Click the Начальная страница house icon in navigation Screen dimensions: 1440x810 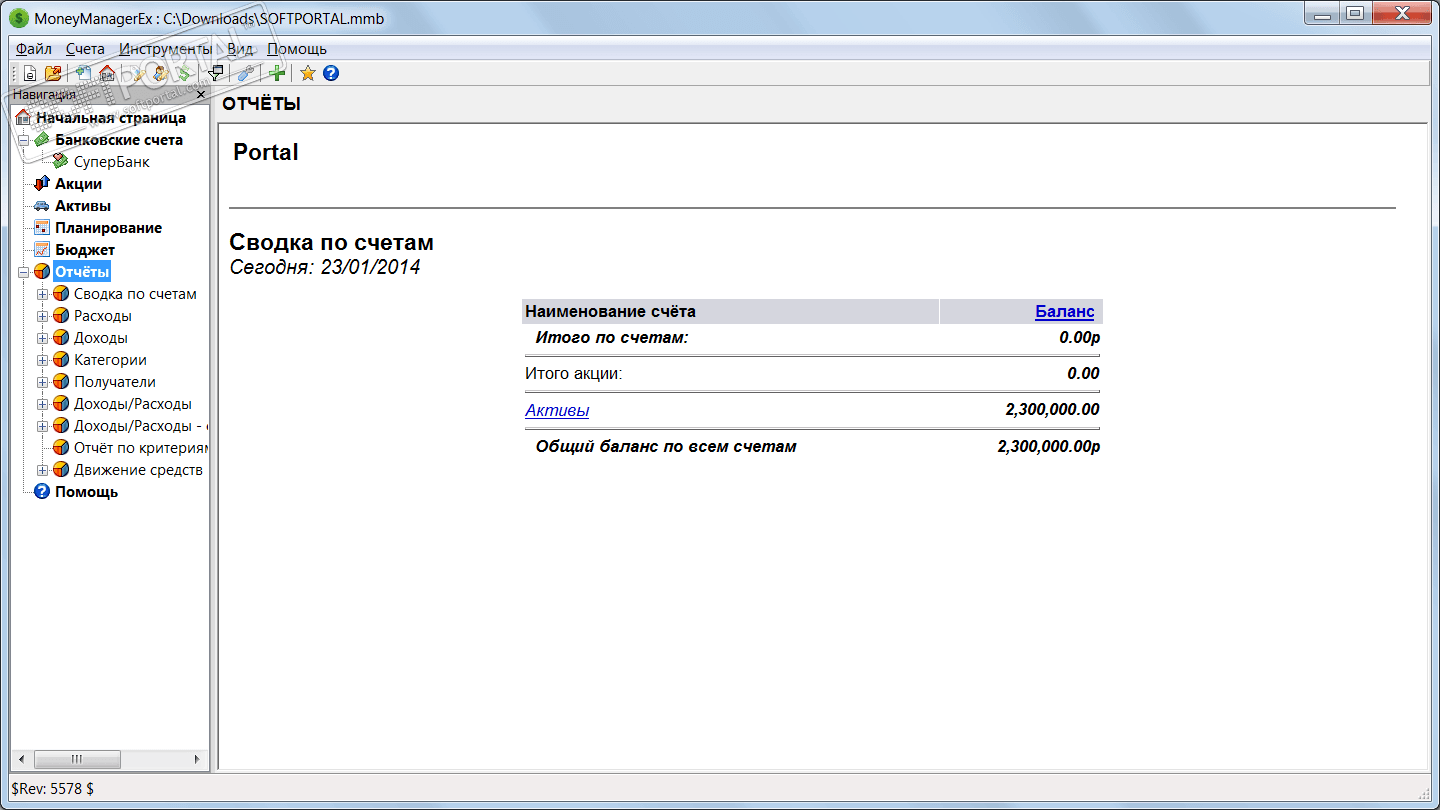tap(23, 118)
